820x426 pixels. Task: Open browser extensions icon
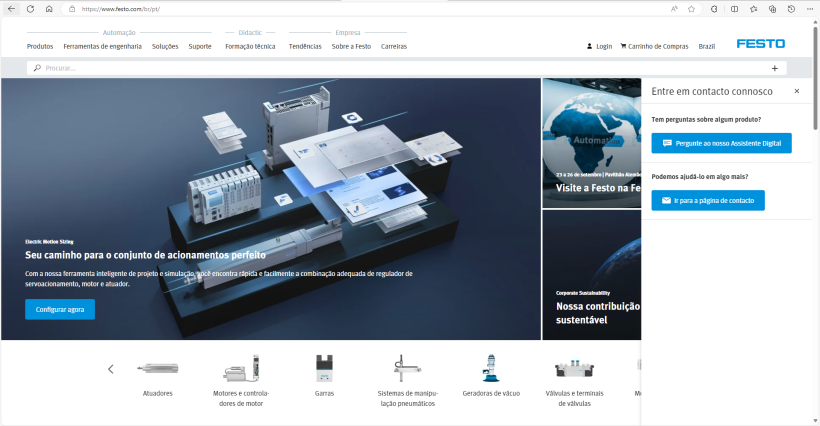pos(714,9)
